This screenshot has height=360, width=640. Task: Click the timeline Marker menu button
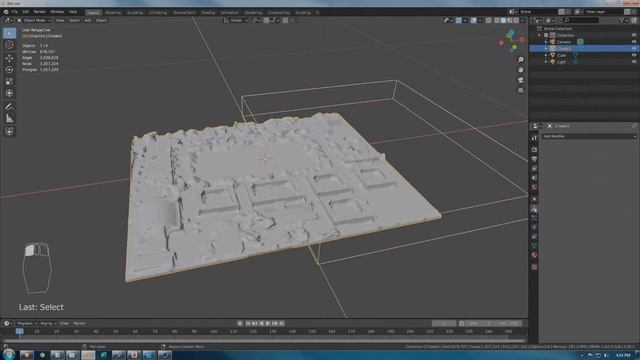(79, 323)
